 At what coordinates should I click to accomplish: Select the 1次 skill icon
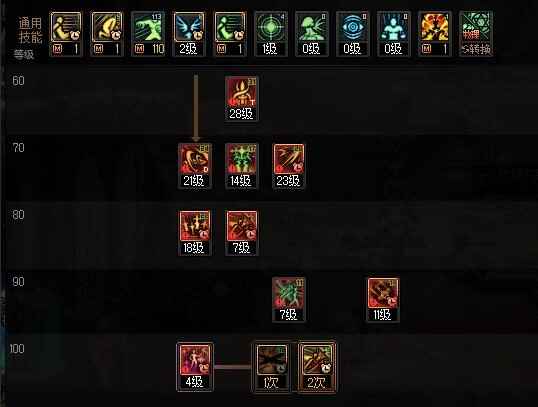click(272, 367)
